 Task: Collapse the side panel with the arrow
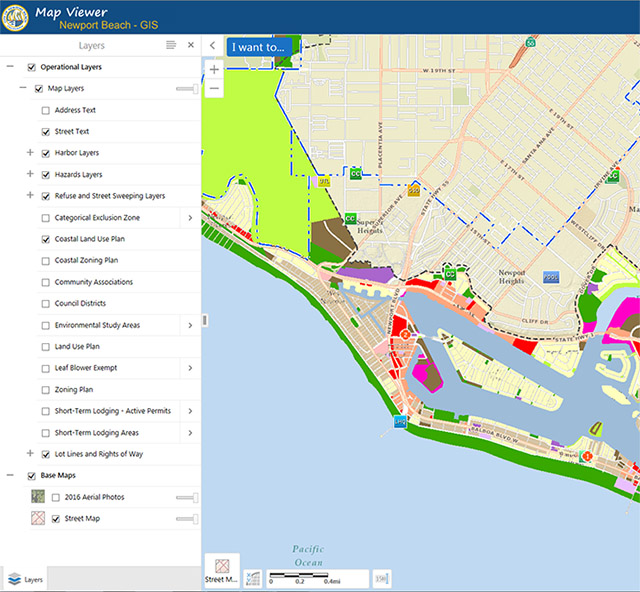[x=213, y=46]
